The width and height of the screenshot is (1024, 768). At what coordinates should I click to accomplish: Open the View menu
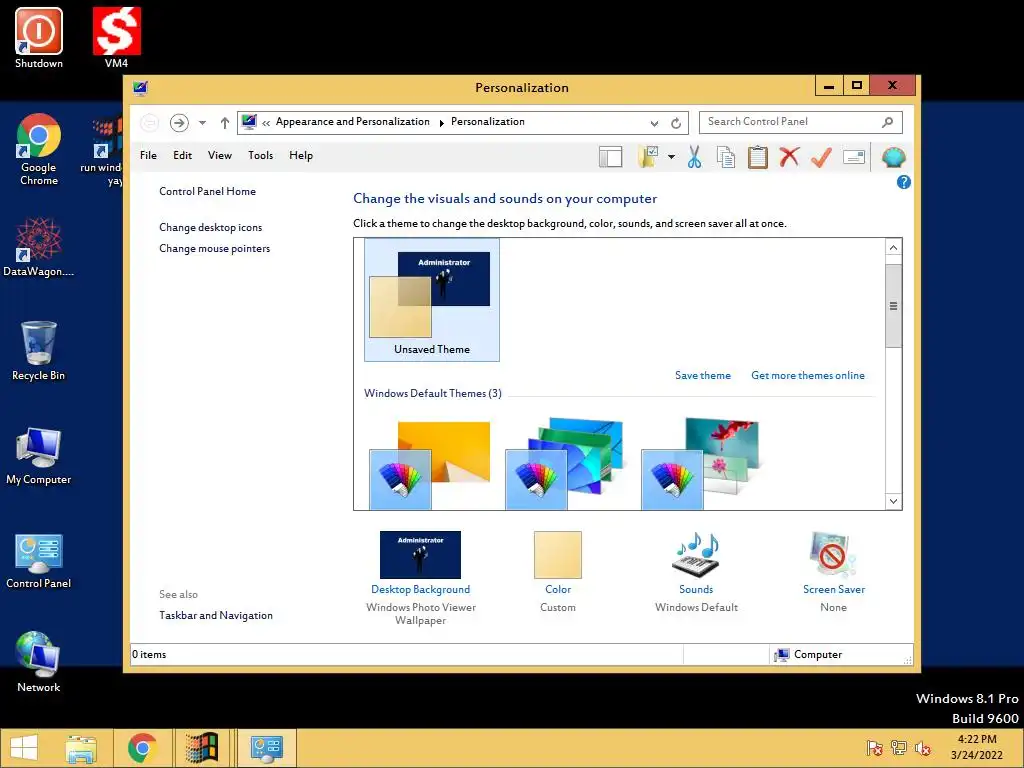point(219,155)
